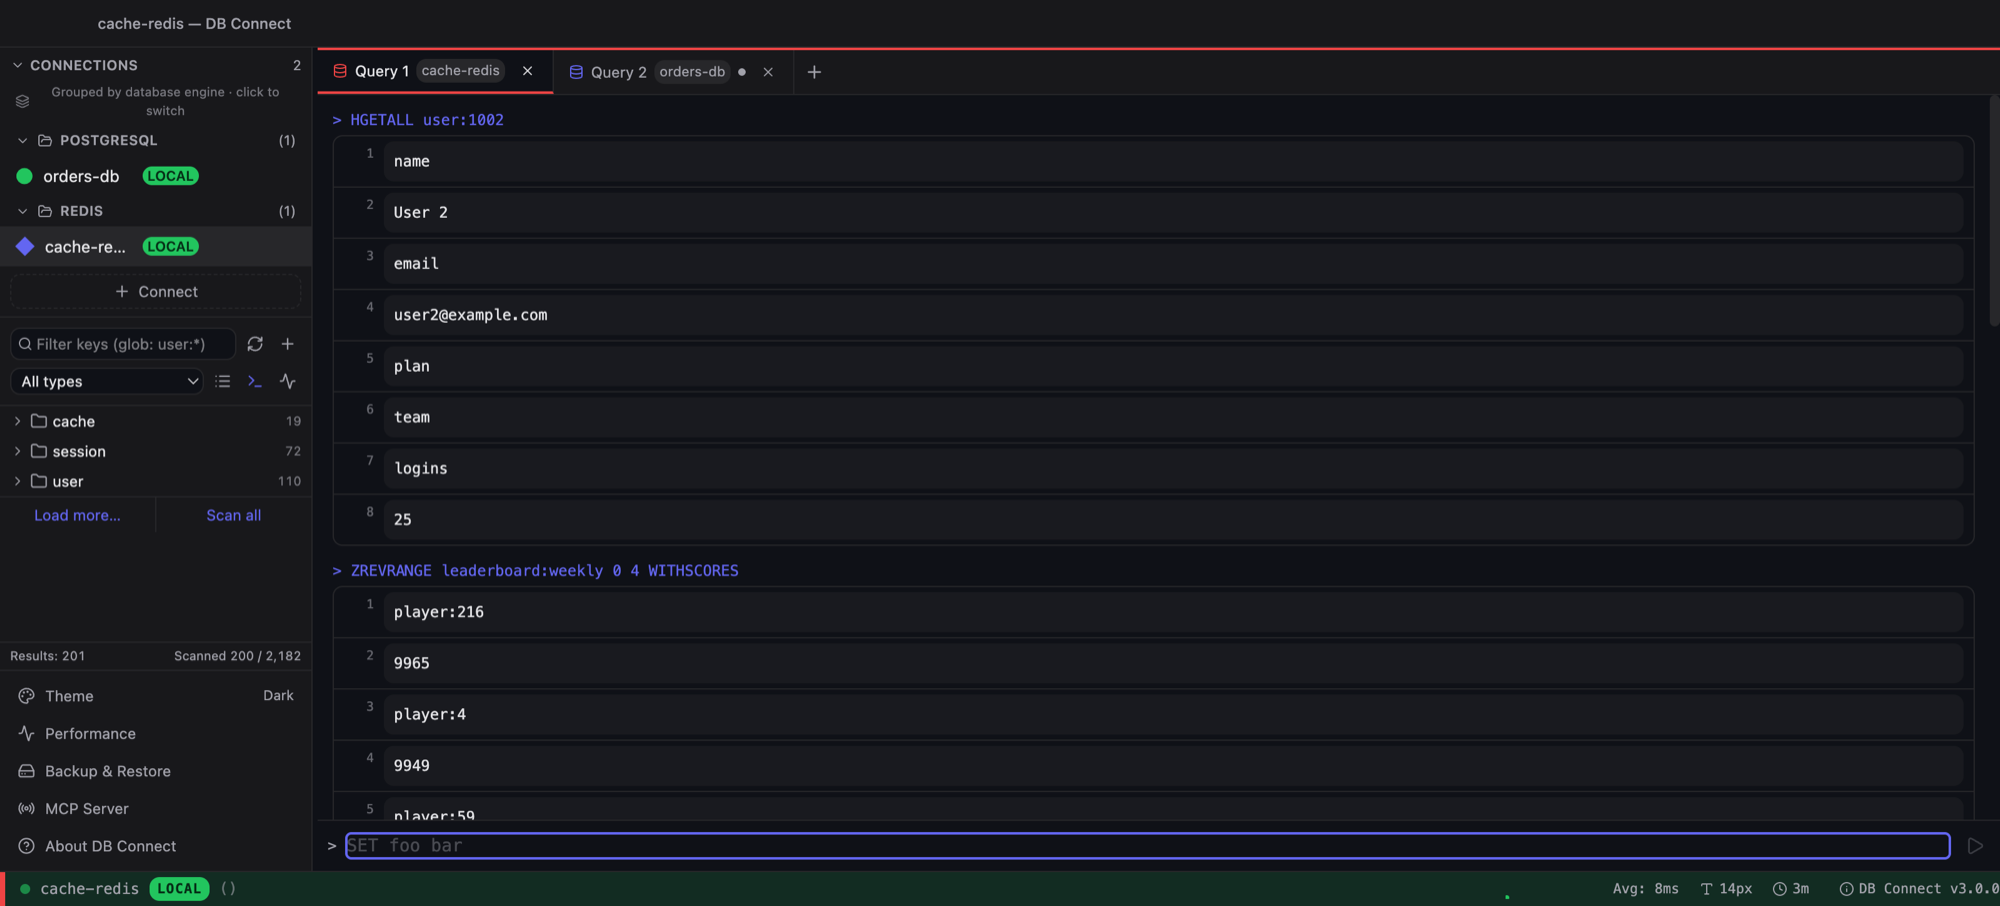This screenshot has width=2000, height=906.
Task: Expand the session key folder
Action: pyautogui.click(x=17, y=451)
